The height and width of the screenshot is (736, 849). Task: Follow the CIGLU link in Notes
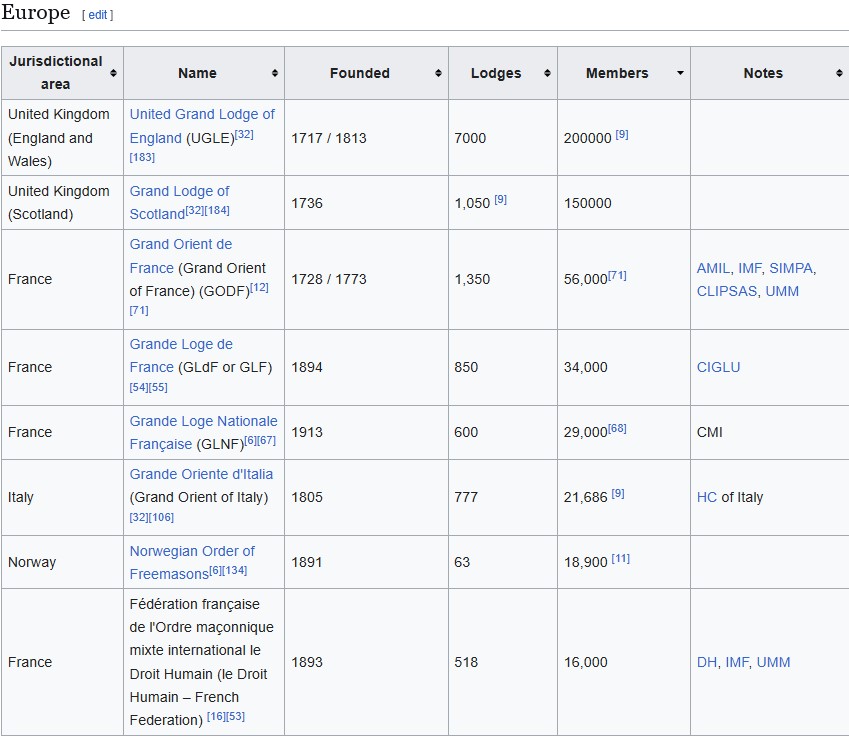718,367
